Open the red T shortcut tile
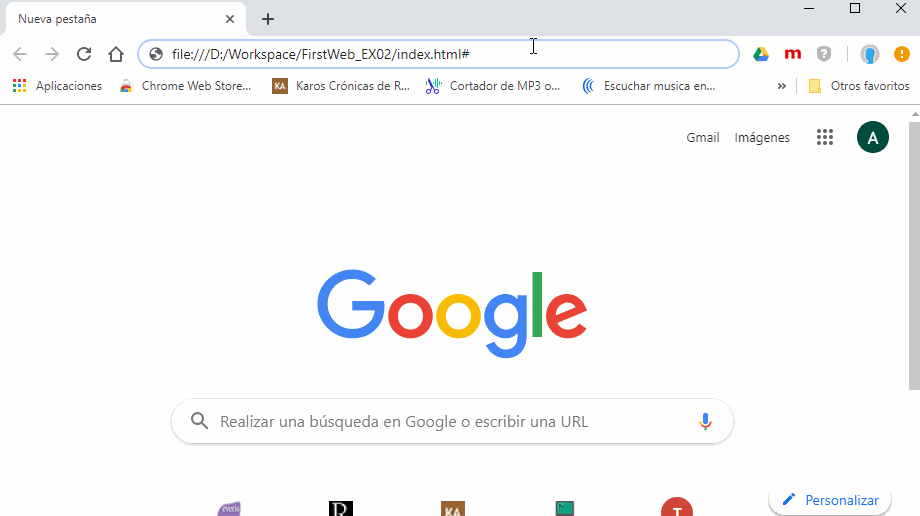The image size is (920, 516). pos(677,507)
